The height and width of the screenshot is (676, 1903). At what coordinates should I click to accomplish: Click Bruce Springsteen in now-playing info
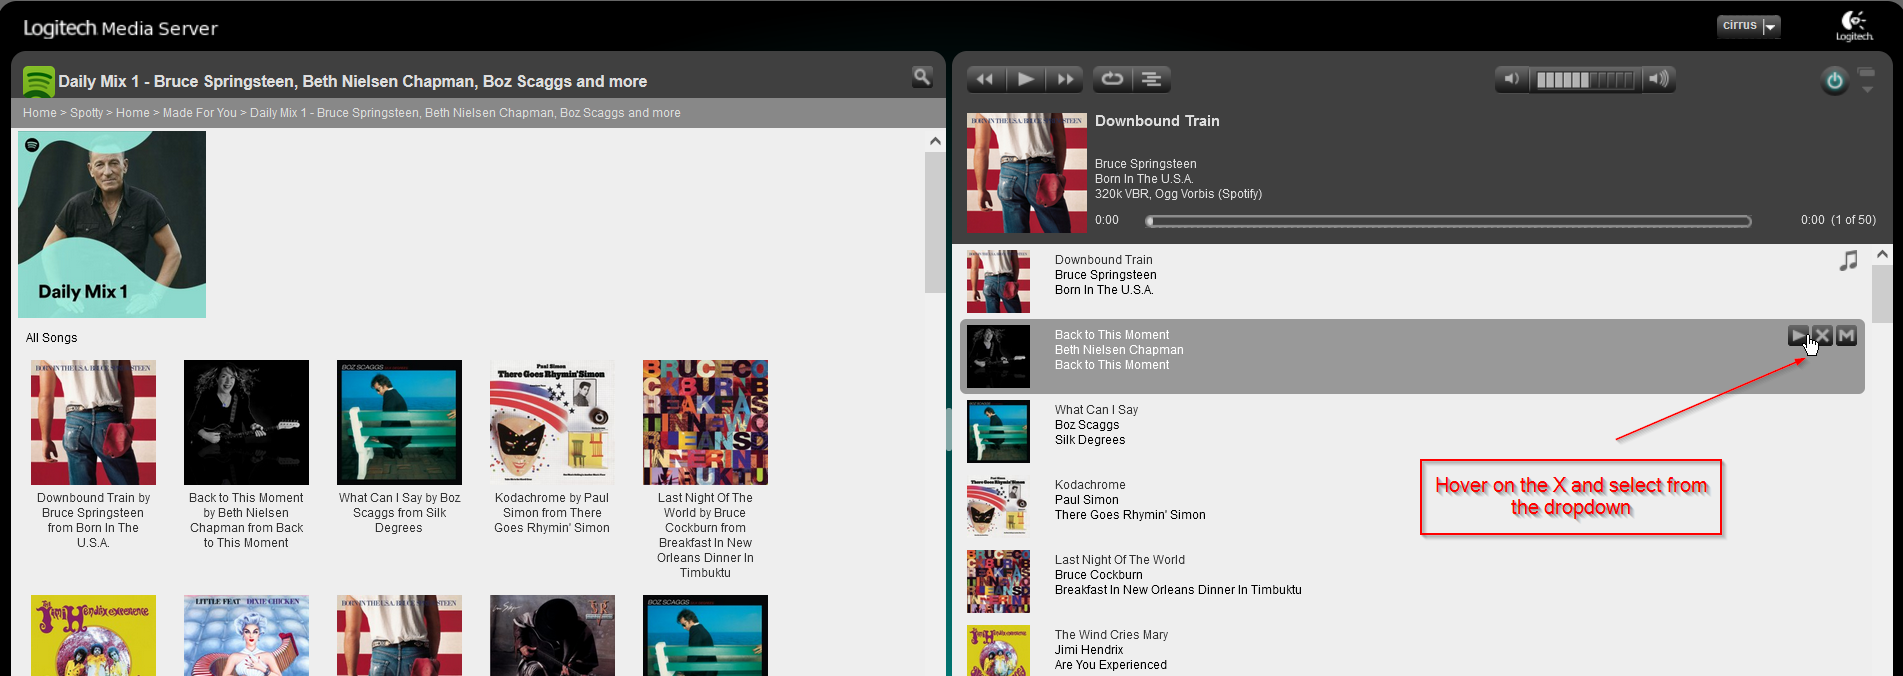coord(1145,164)
